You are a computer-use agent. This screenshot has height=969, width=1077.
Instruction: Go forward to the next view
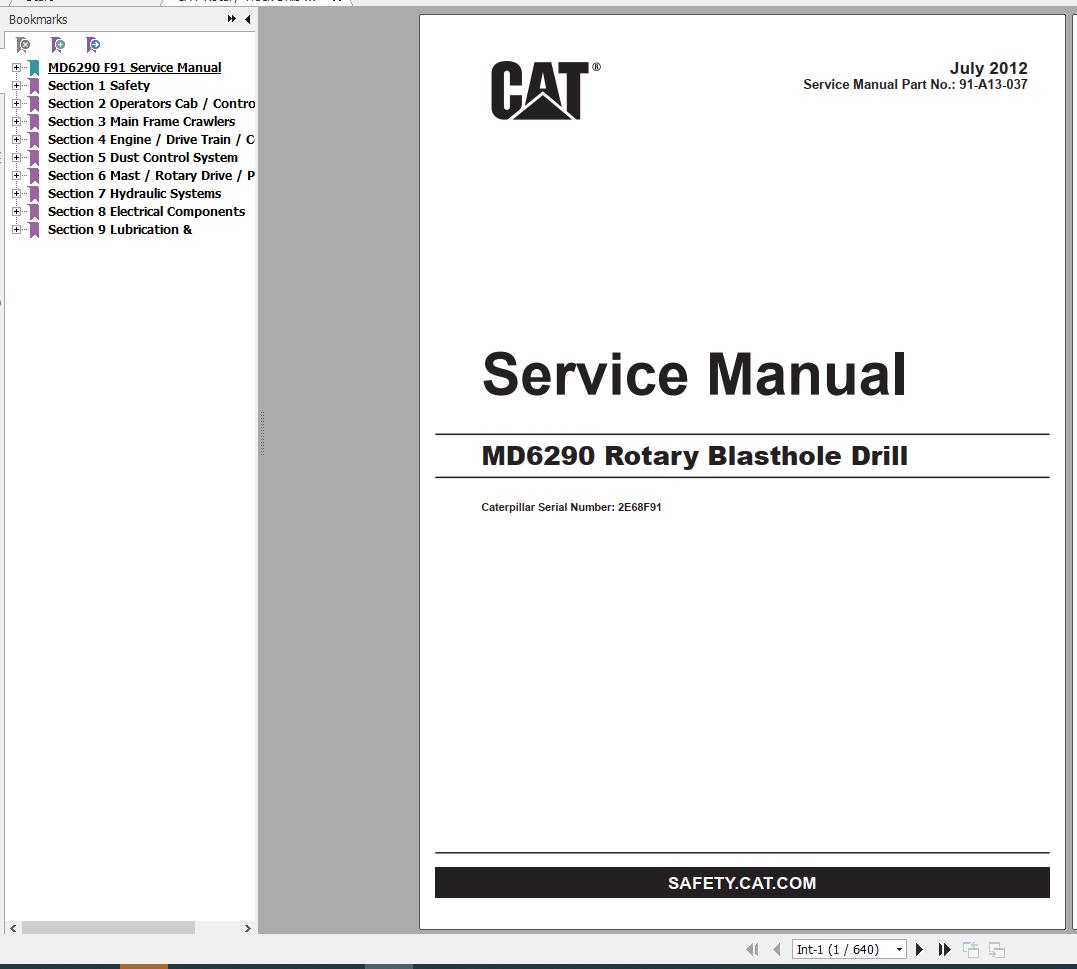[996, 949]
